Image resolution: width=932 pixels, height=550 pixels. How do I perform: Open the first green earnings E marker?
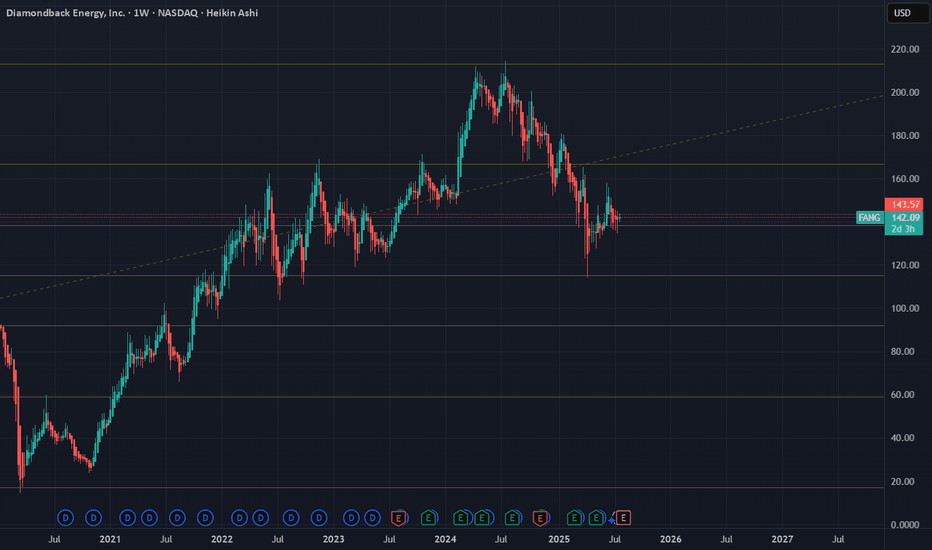(428, 517)
